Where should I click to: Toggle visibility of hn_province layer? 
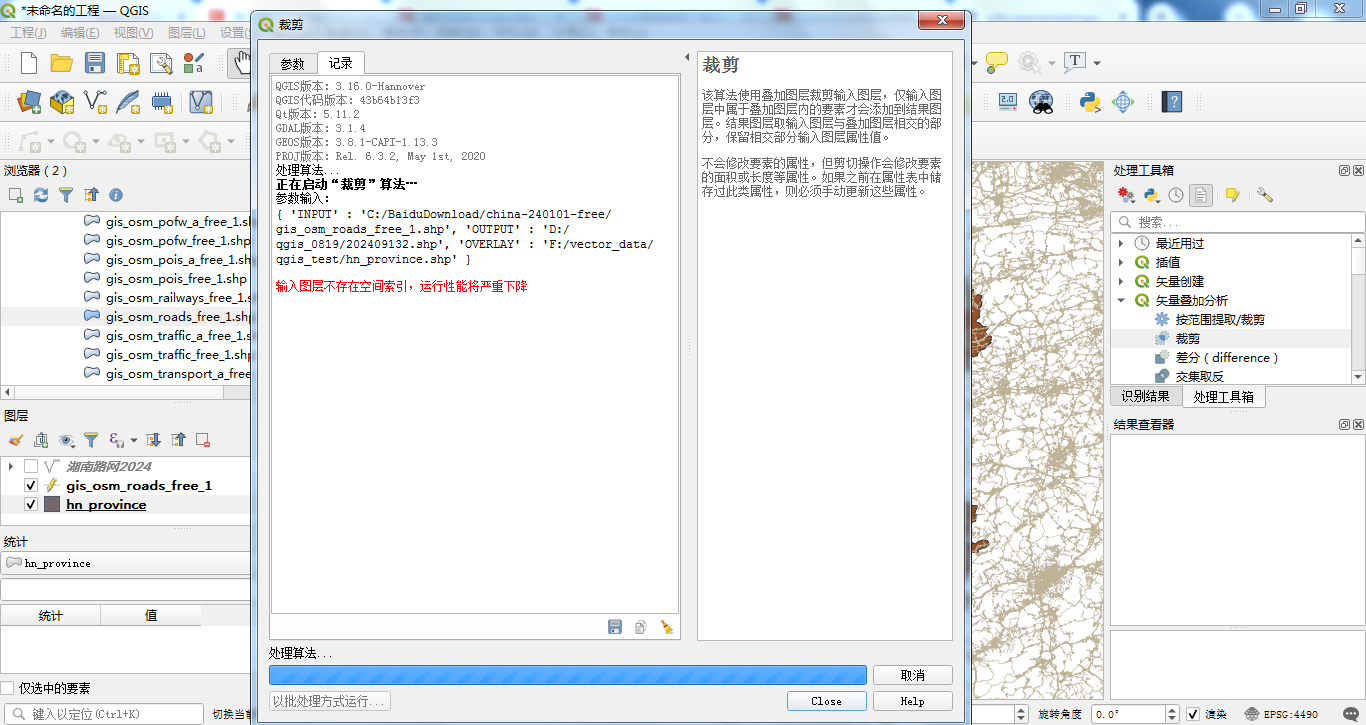pyautogui.click(x=31, y=504)
